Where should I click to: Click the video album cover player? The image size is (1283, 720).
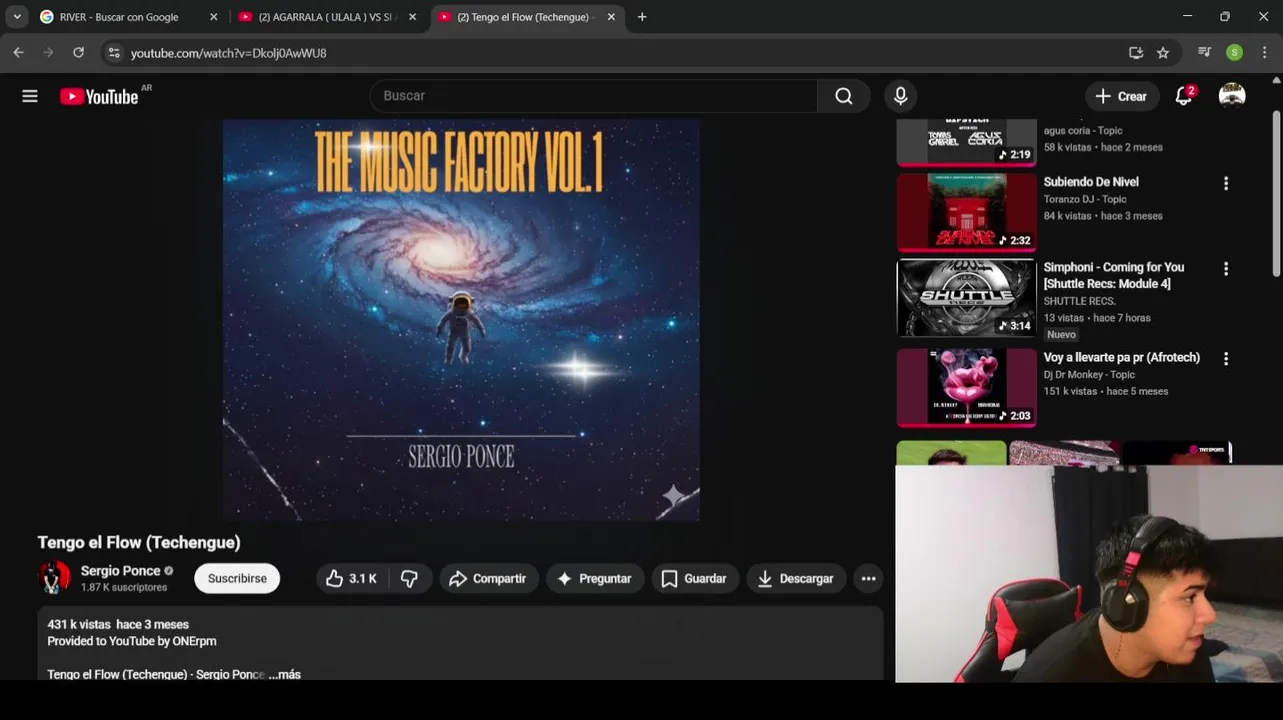click(x=461, y=320)
